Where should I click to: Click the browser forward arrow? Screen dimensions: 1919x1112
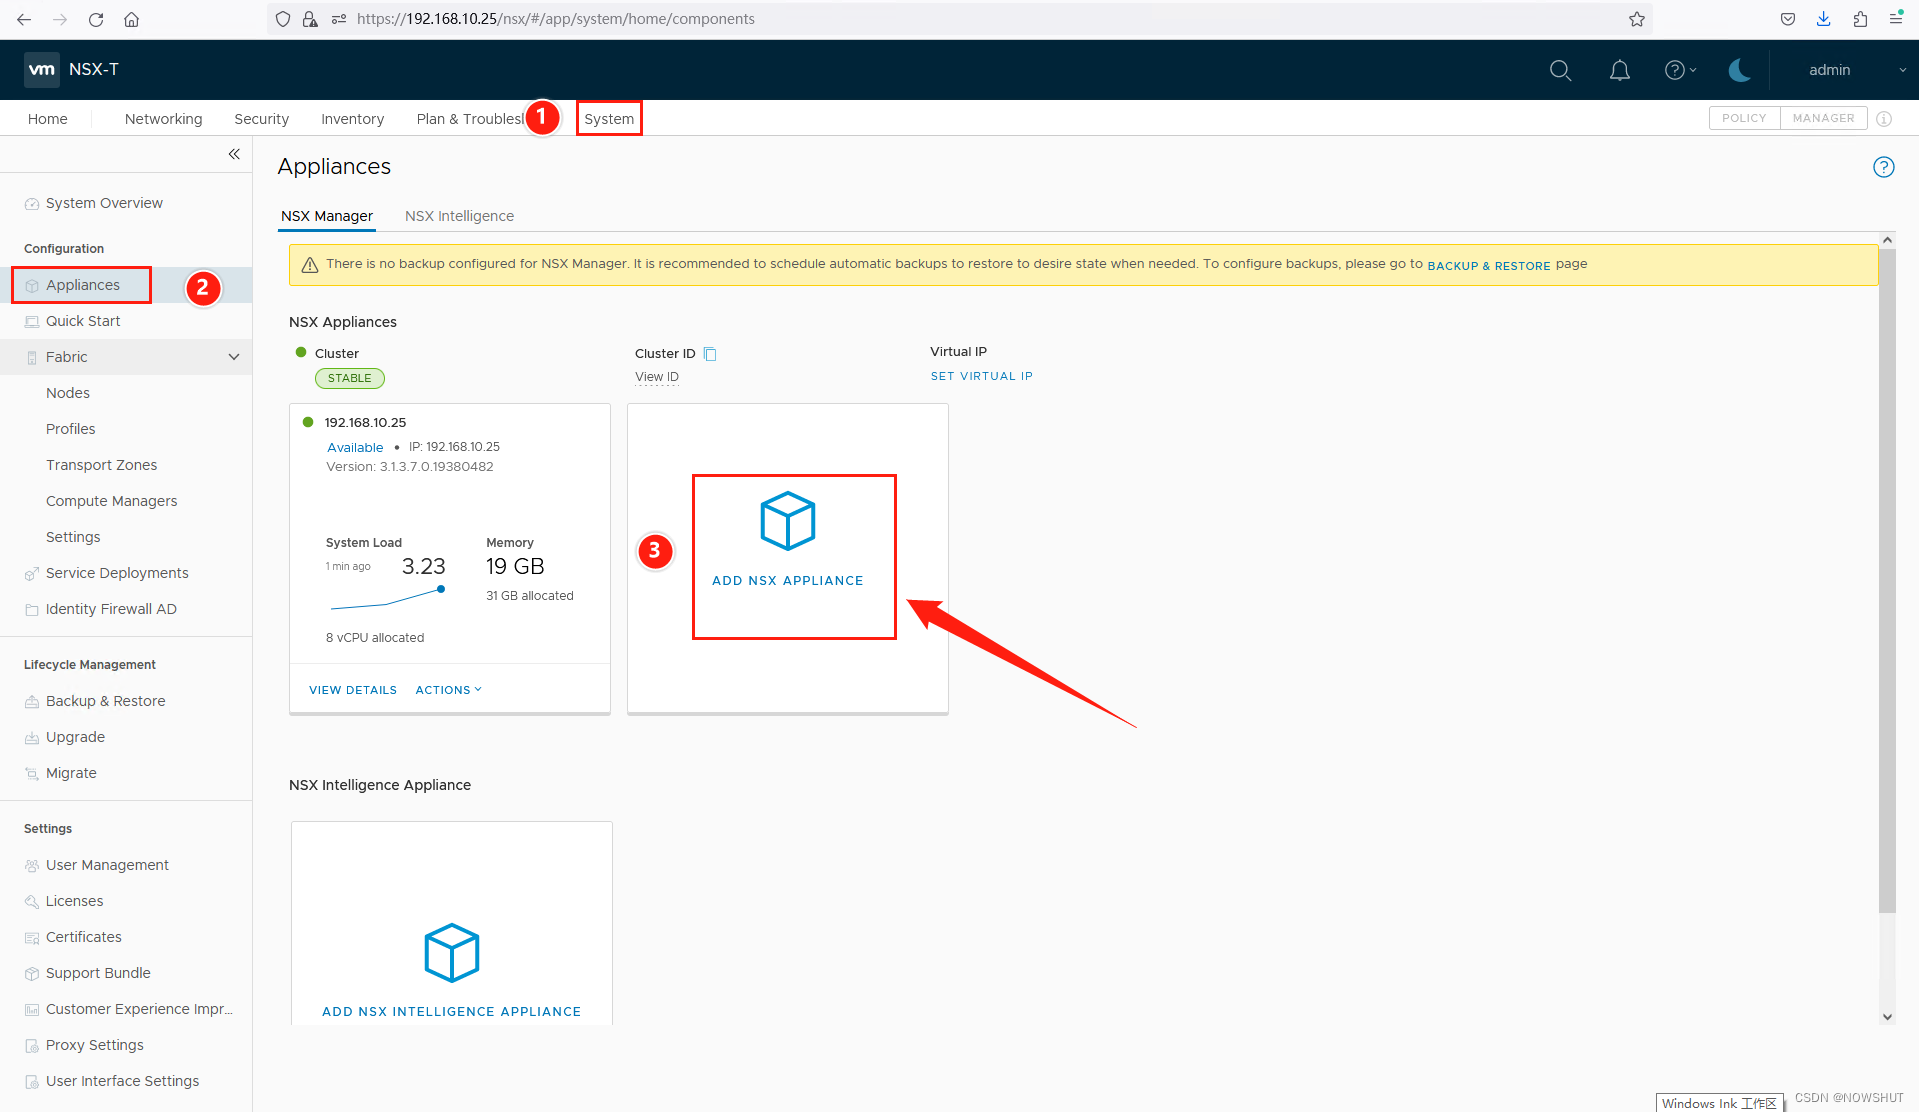coord(60,19)
